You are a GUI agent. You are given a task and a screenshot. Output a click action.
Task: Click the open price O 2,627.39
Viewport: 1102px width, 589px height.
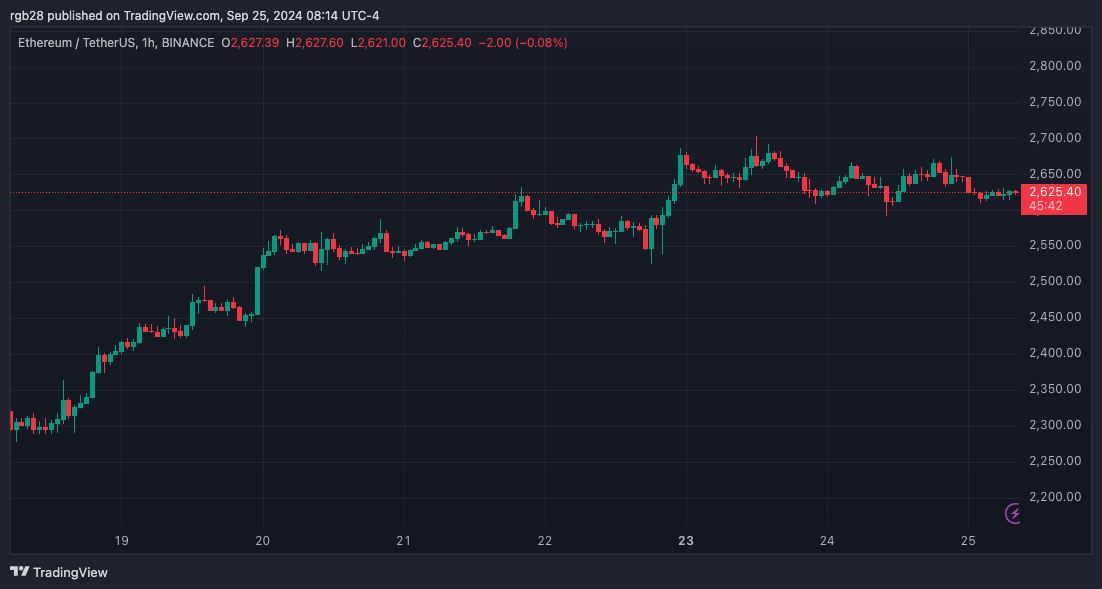click(249, 42)
